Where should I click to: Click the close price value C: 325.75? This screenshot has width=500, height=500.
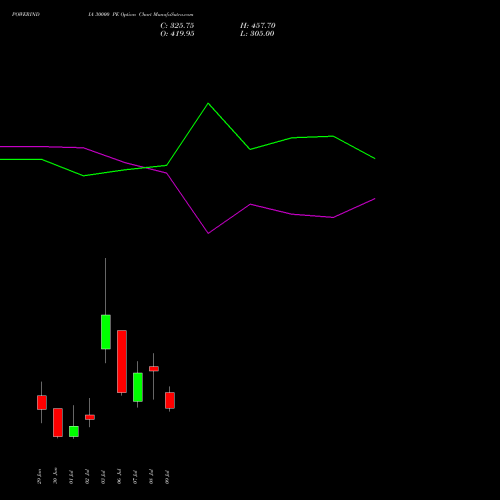177,26
